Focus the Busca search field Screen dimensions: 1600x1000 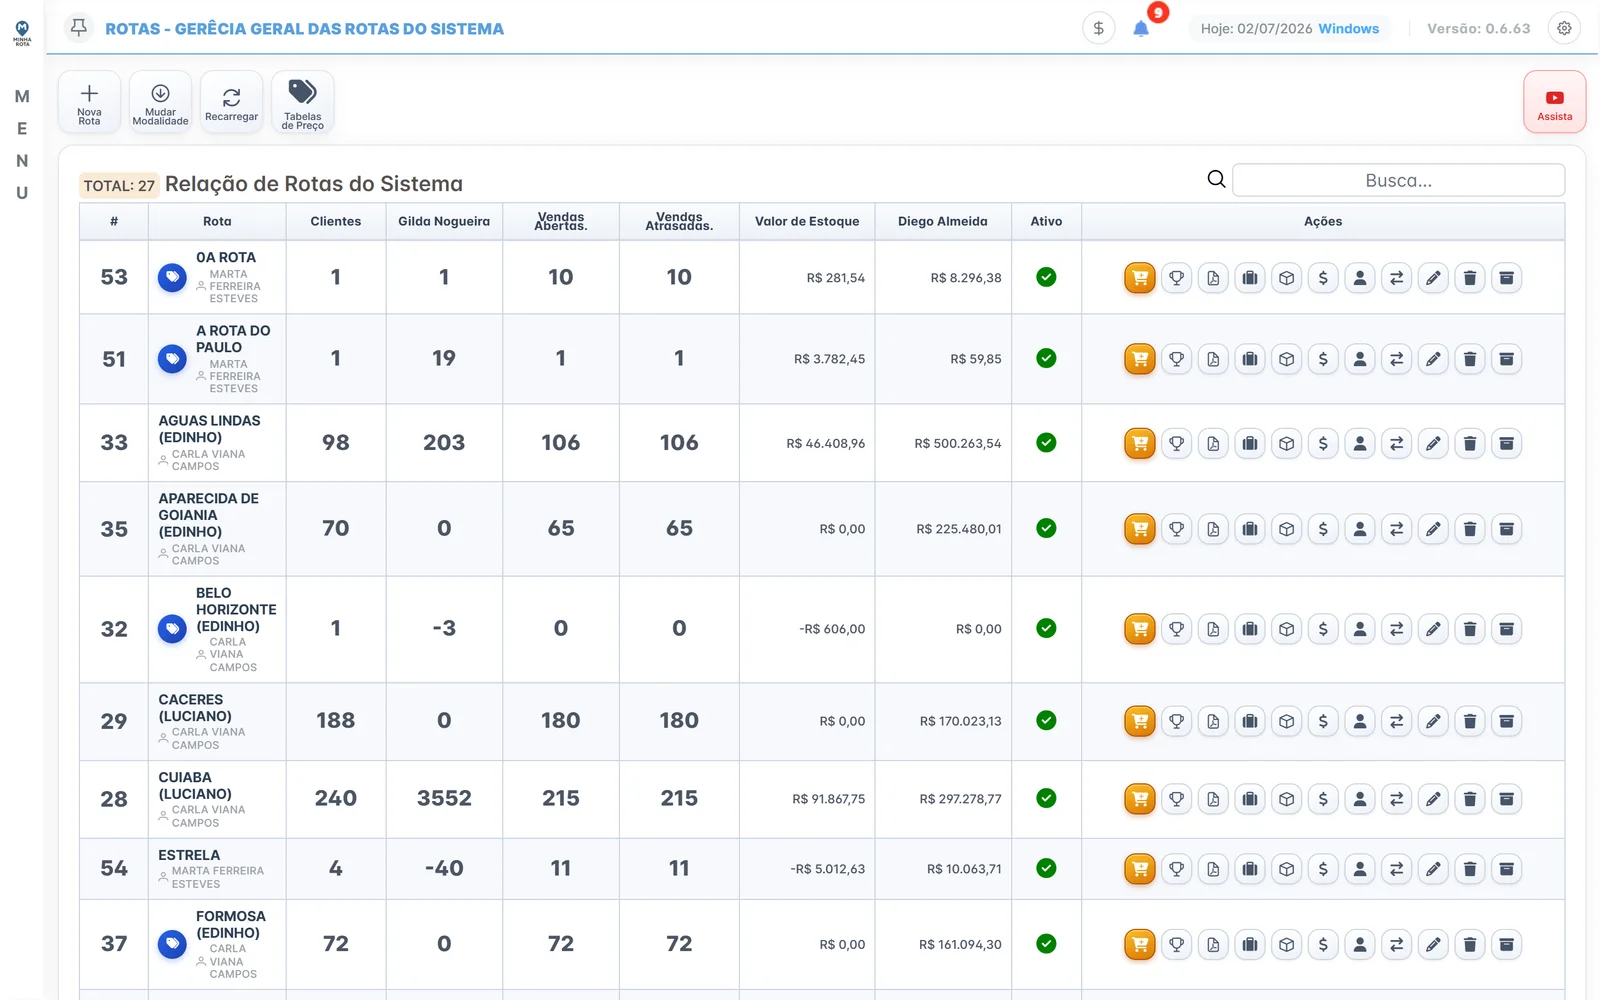click(x=1398, y=180)
